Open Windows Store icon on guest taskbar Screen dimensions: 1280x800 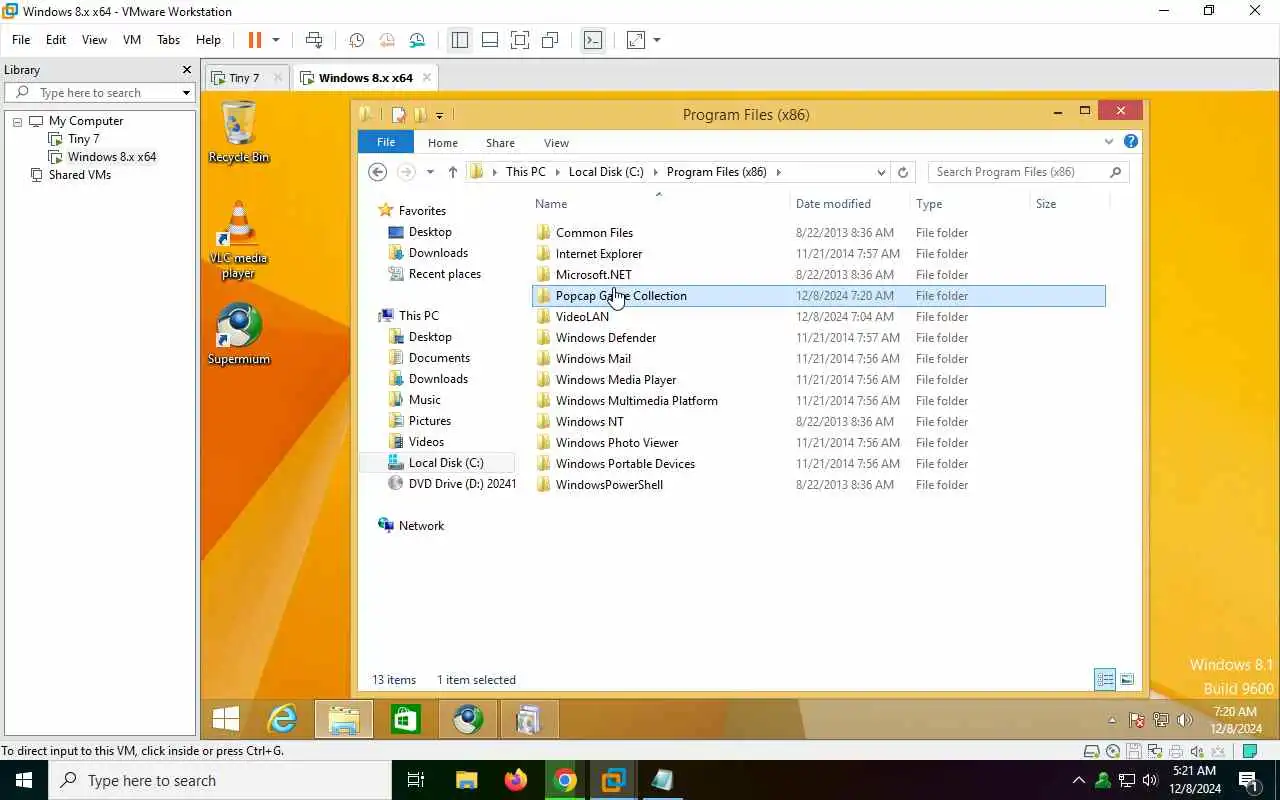coord(405,719)
